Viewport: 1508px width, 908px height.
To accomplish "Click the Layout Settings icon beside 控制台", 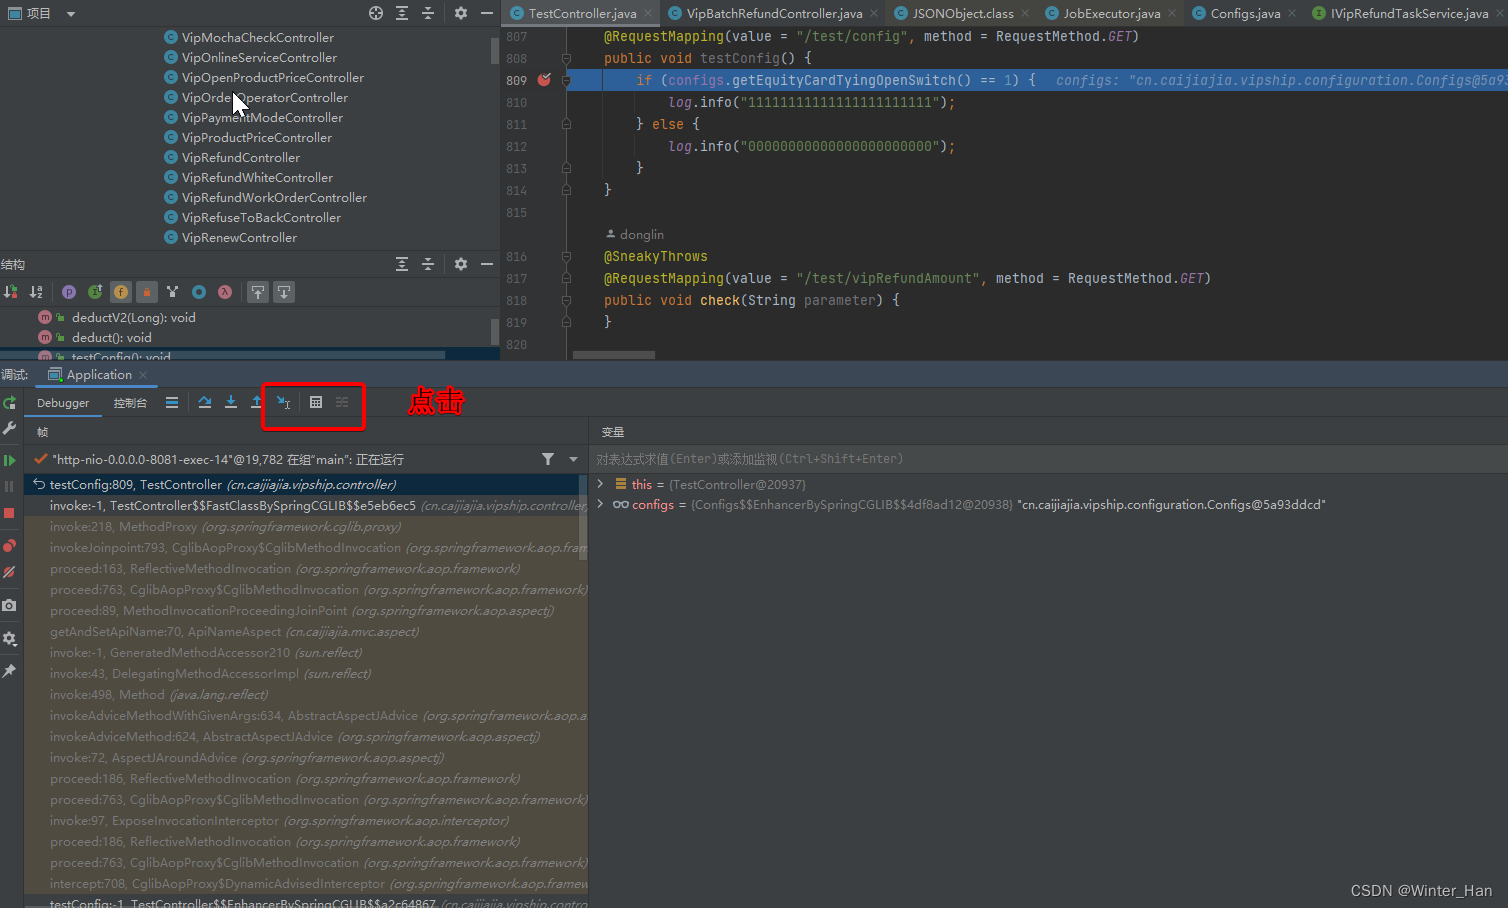I will click(x=172, y=402).
